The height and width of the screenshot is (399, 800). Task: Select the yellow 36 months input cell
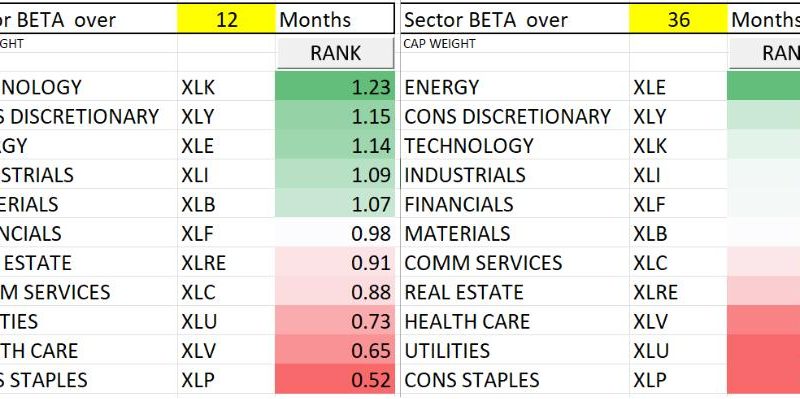[x=679, y=19]
